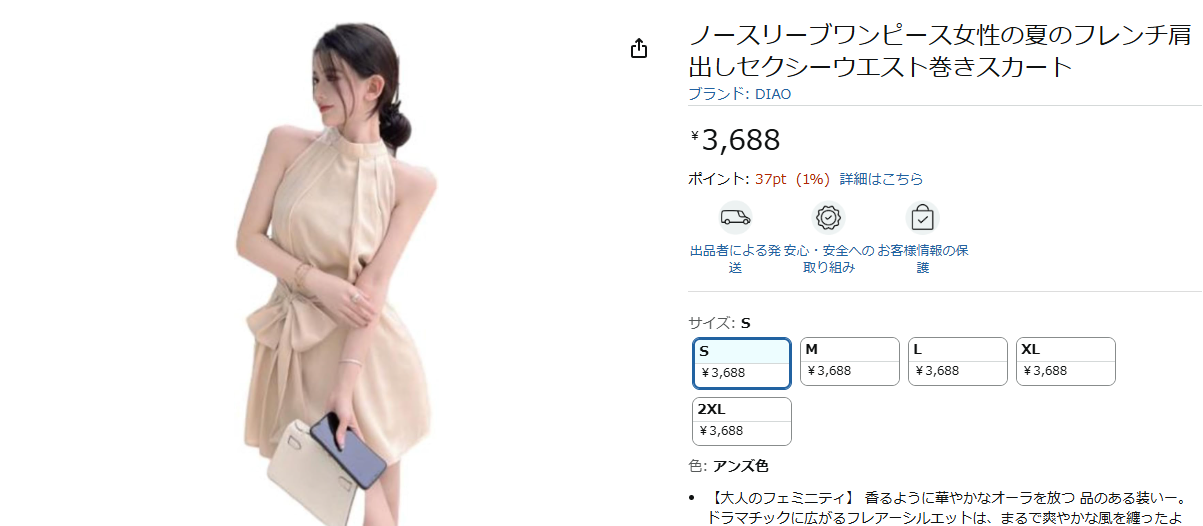Click the delivery truck icon

[x=735, y=217]
